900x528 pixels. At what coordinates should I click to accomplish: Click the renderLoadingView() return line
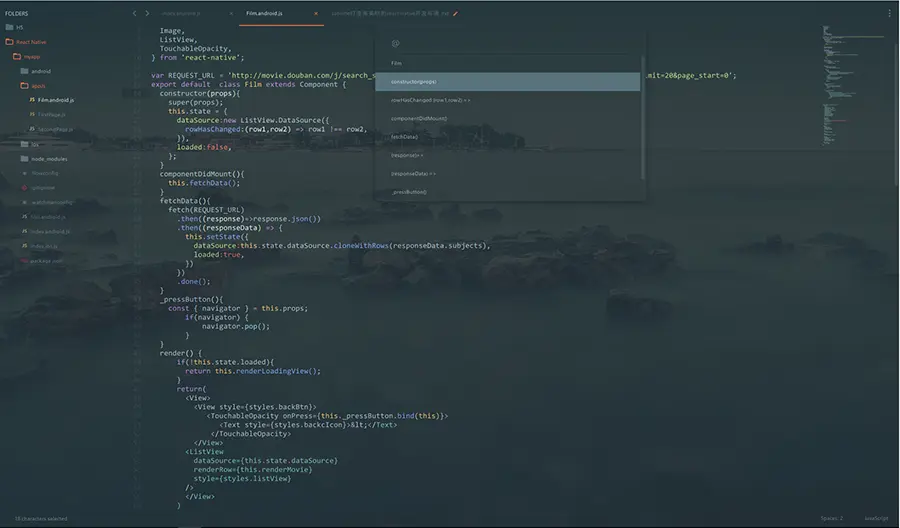(x=253, y=371)
